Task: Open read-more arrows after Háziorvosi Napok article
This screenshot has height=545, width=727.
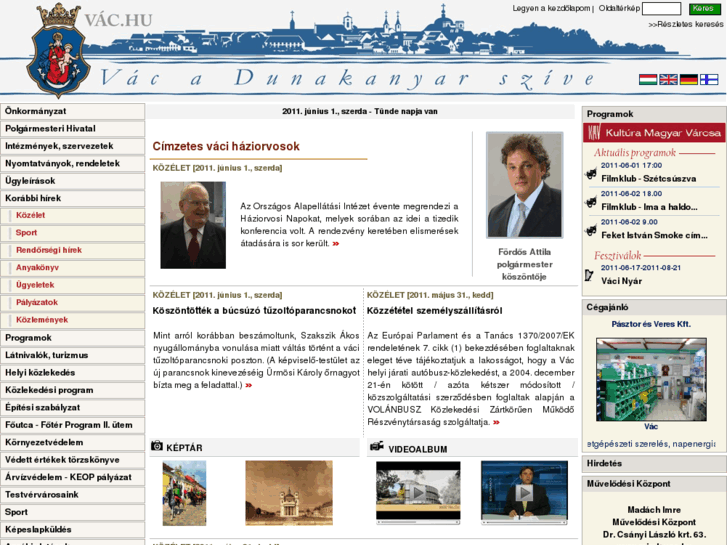Action: click(x=336, y=244)
